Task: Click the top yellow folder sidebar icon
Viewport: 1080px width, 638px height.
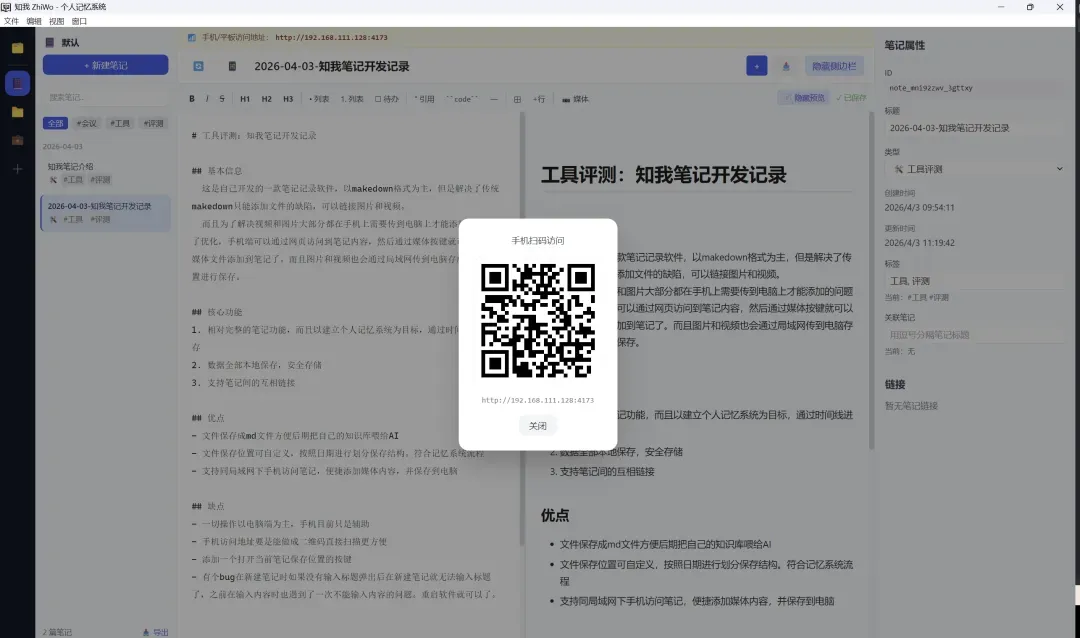Action: (18, 48)
